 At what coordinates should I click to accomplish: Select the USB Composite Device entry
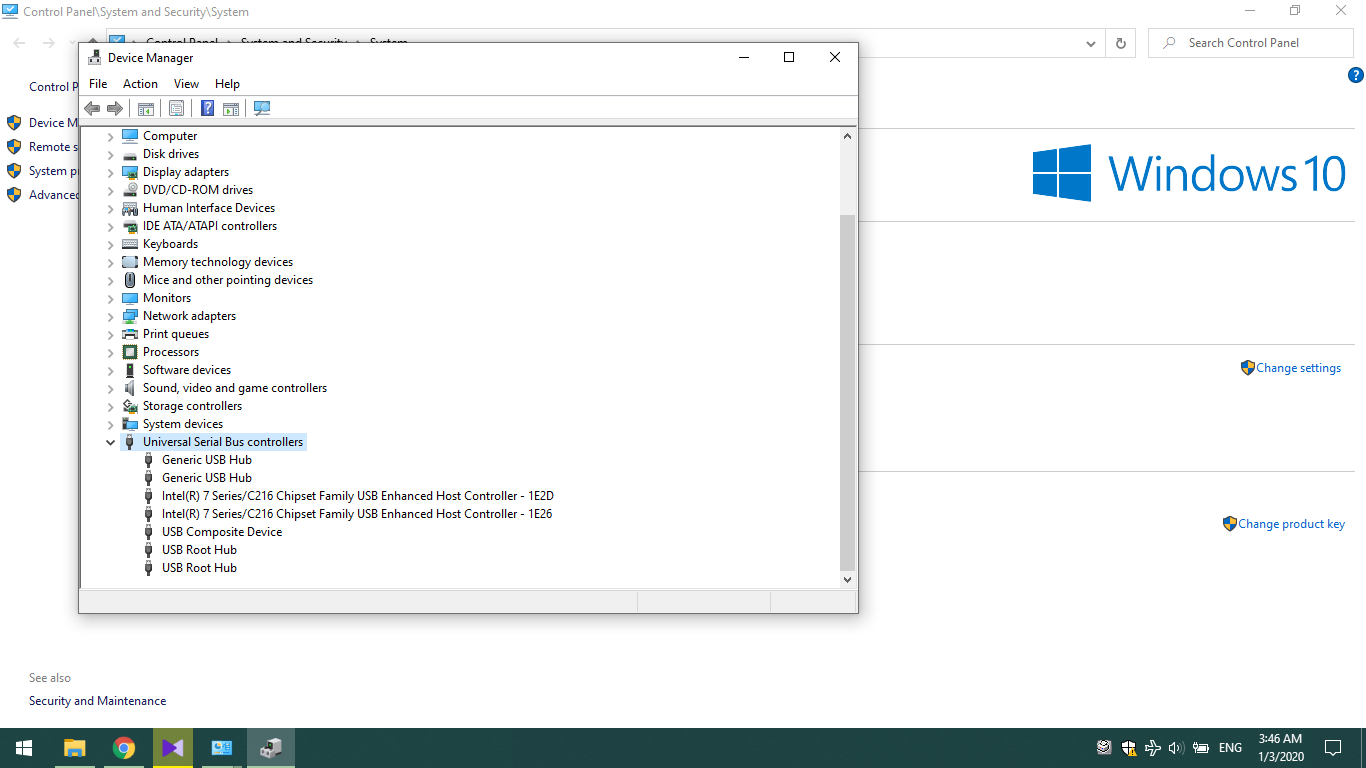(222, 532)
